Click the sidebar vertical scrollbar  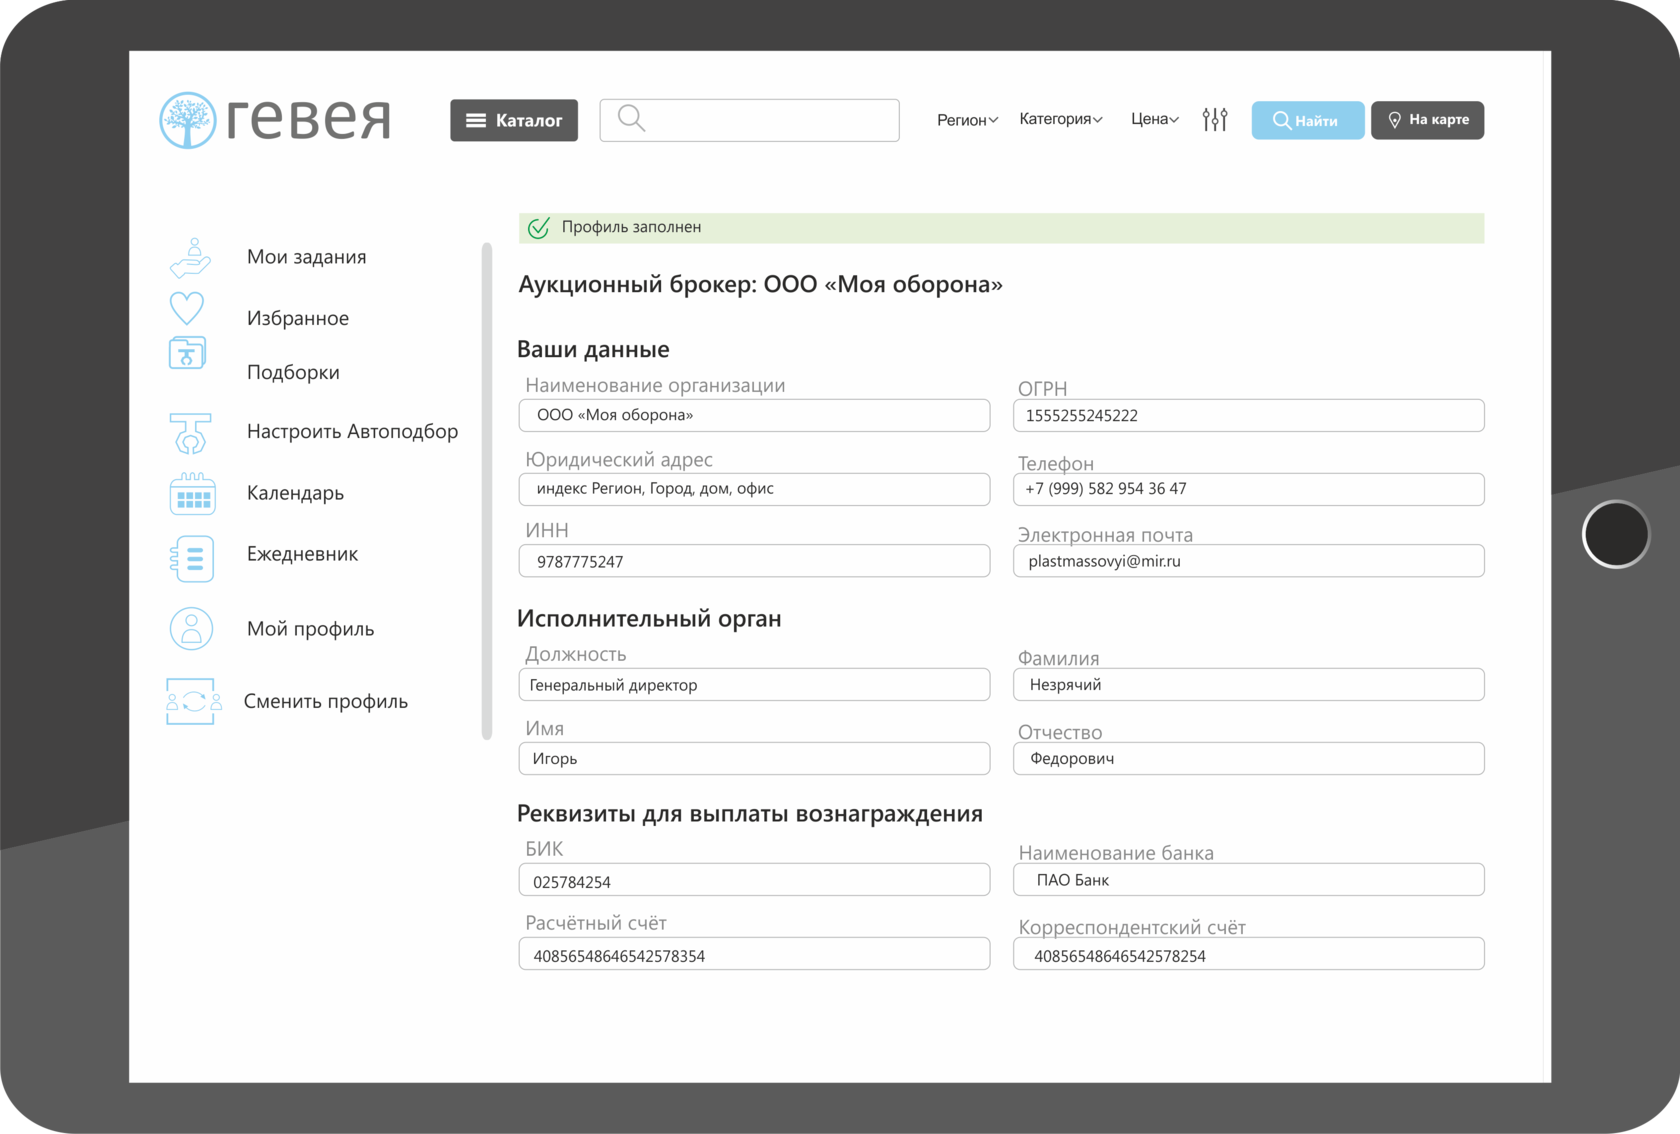pos(487,491)
